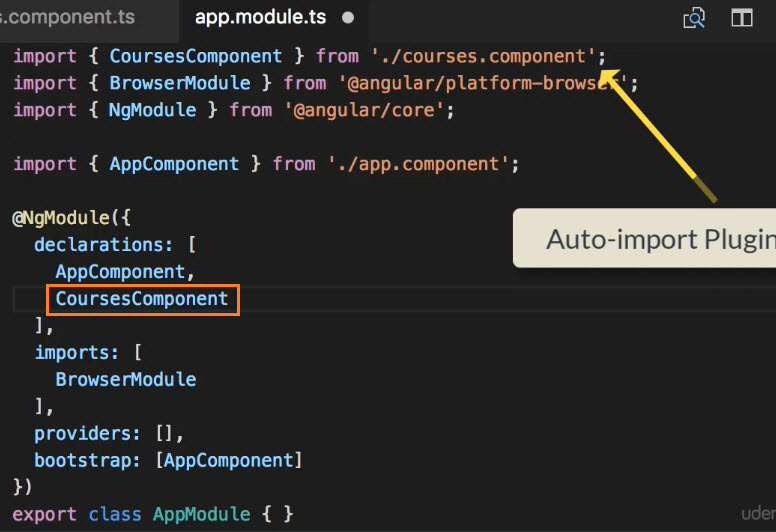The width and height of the screenshot is (776, 532).
Task: Click the './app.component' import path
Action: 421,164
